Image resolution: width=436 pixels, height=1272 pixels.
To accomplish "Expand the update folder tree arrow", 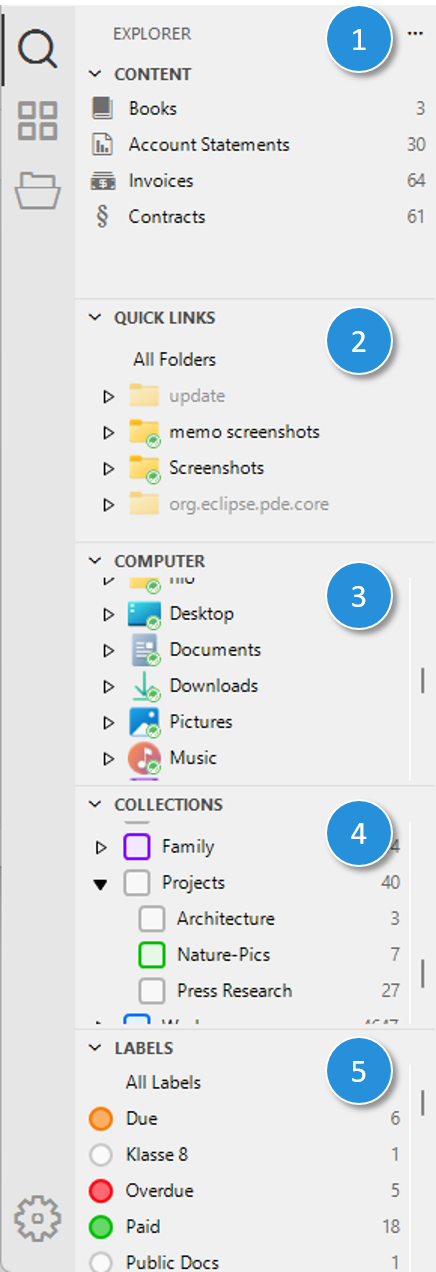I will pos(109,397).
